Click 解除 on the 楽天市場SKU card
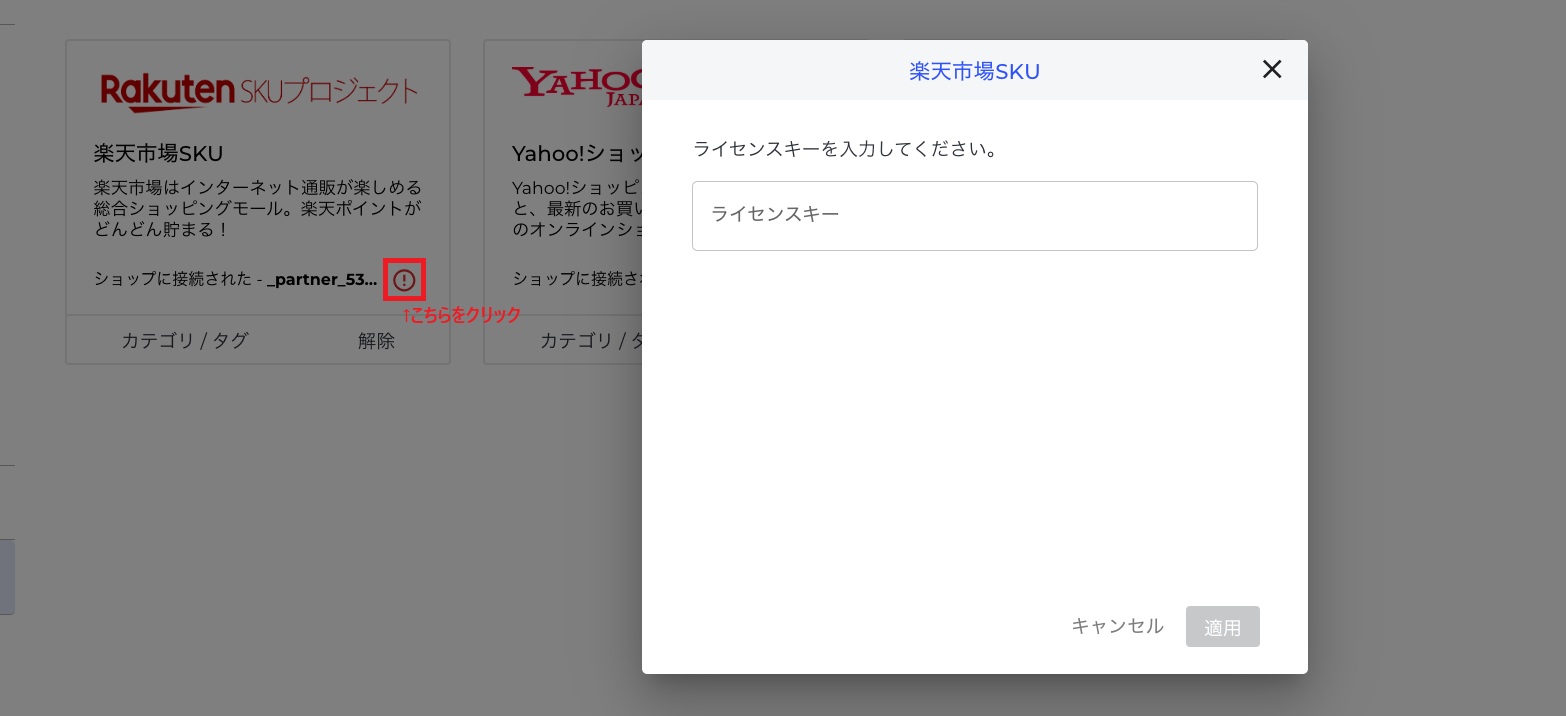 [376, 340]
